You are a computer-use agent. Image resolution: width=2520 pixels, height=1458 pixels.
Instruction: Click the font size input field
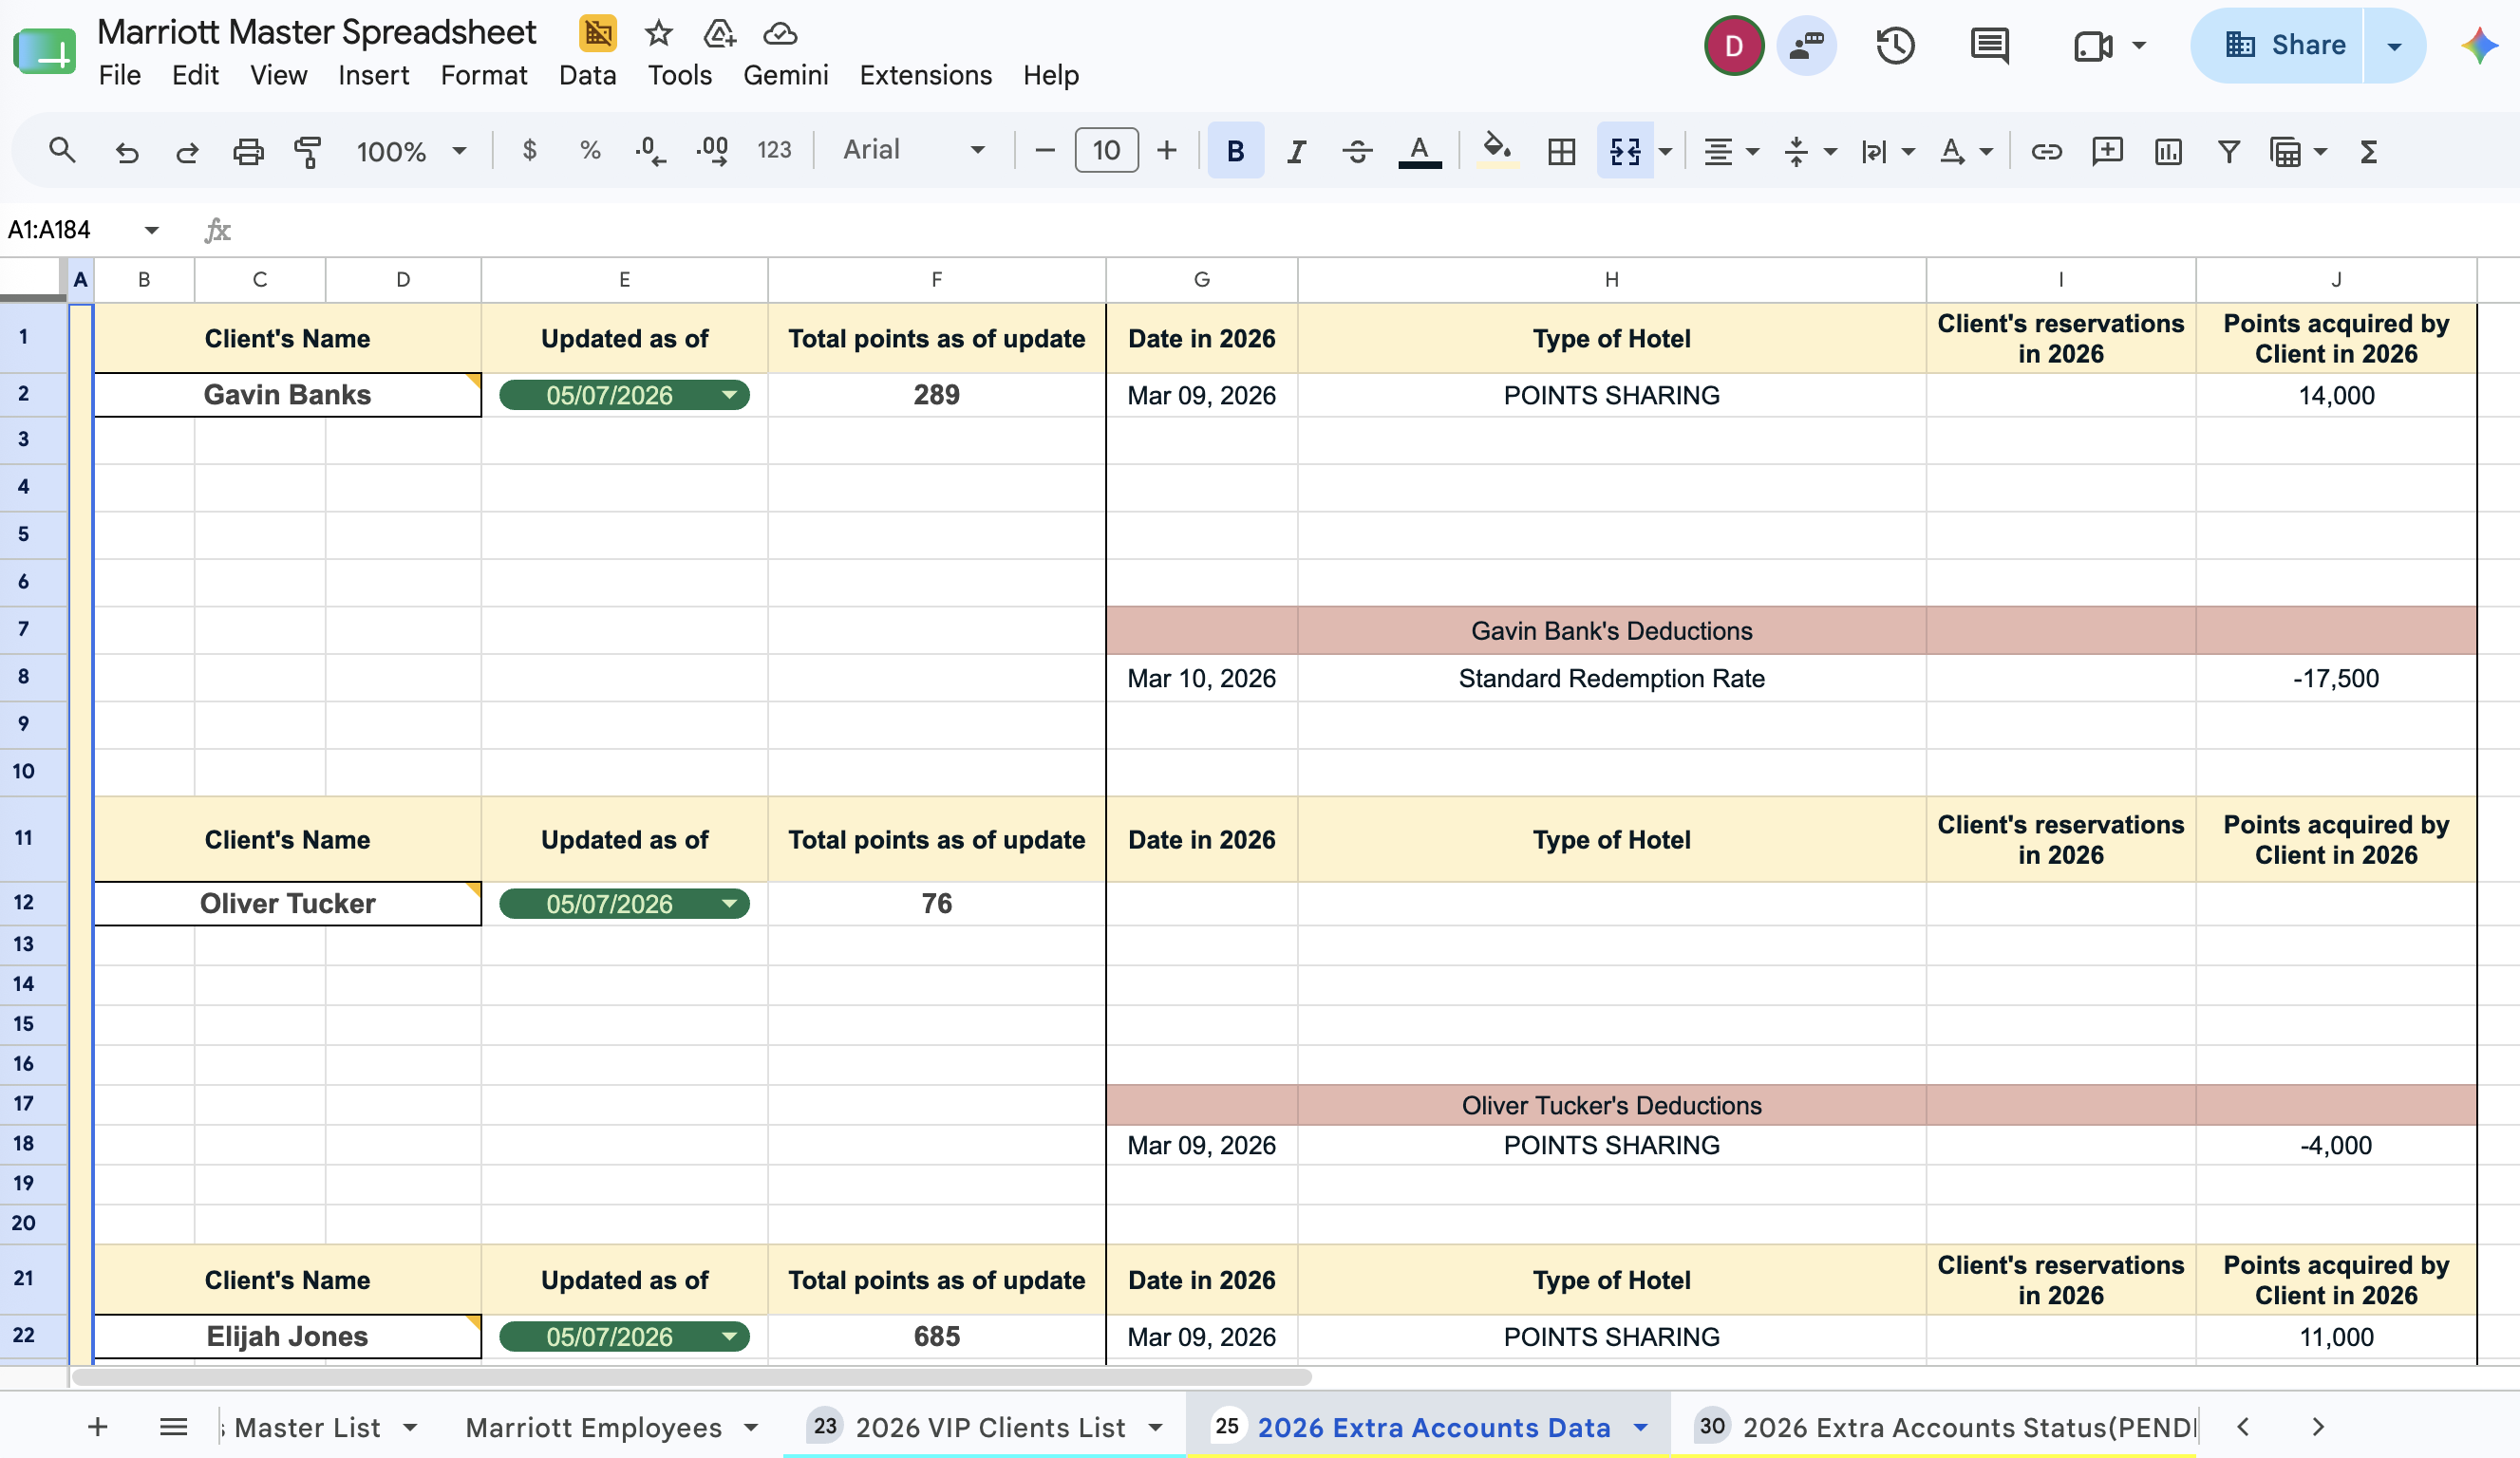tap(1106, 150)
